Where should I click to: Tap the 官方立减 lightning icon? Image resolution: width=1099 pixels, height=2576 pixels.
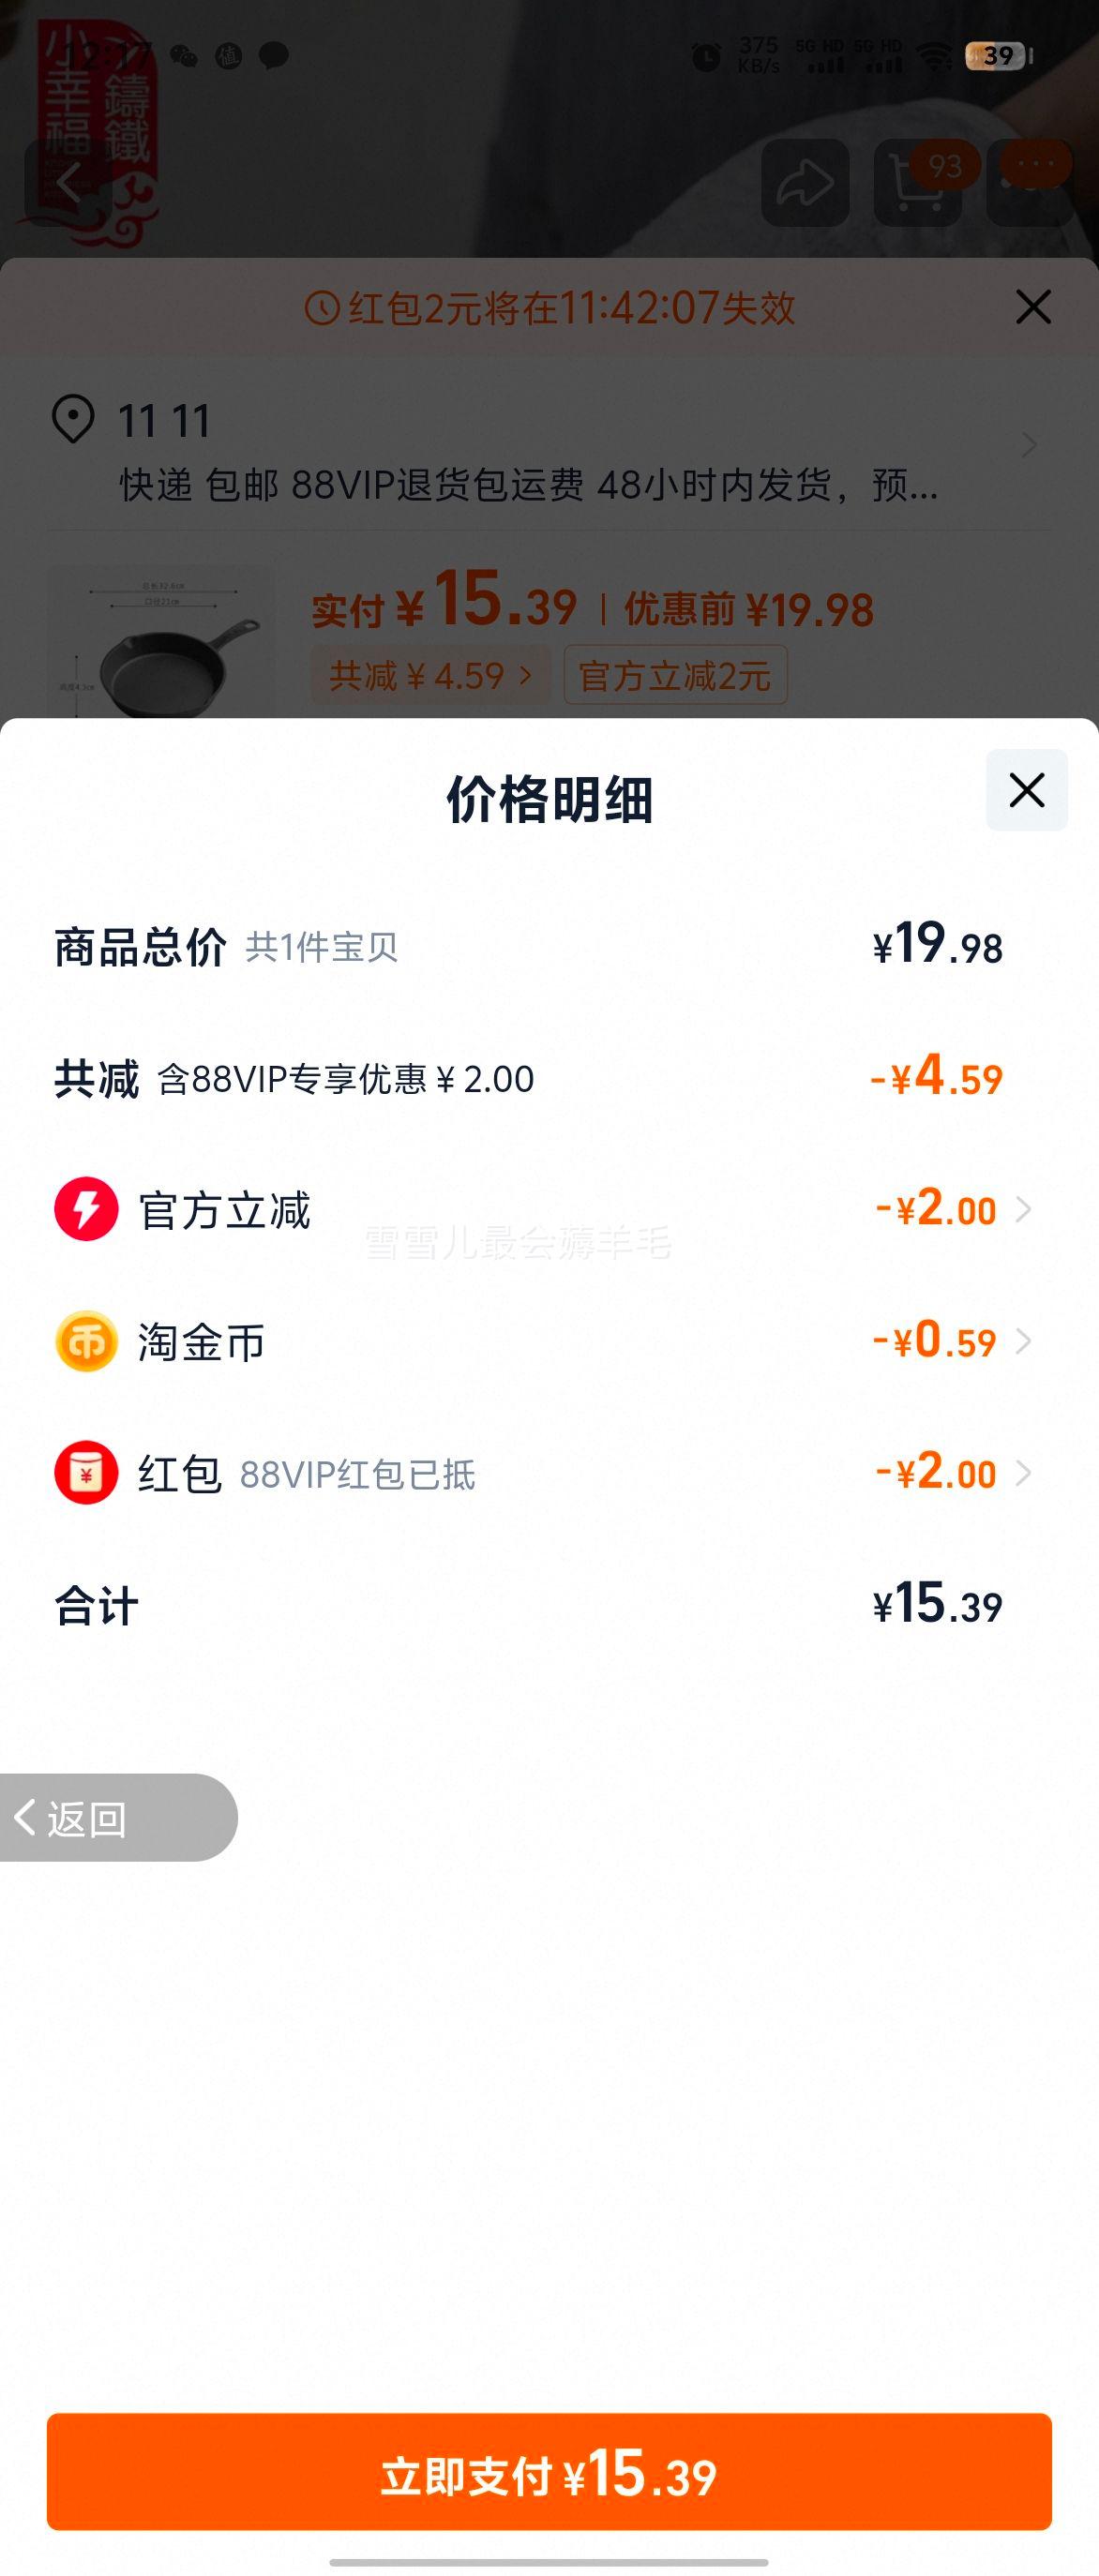(86, 1209)
